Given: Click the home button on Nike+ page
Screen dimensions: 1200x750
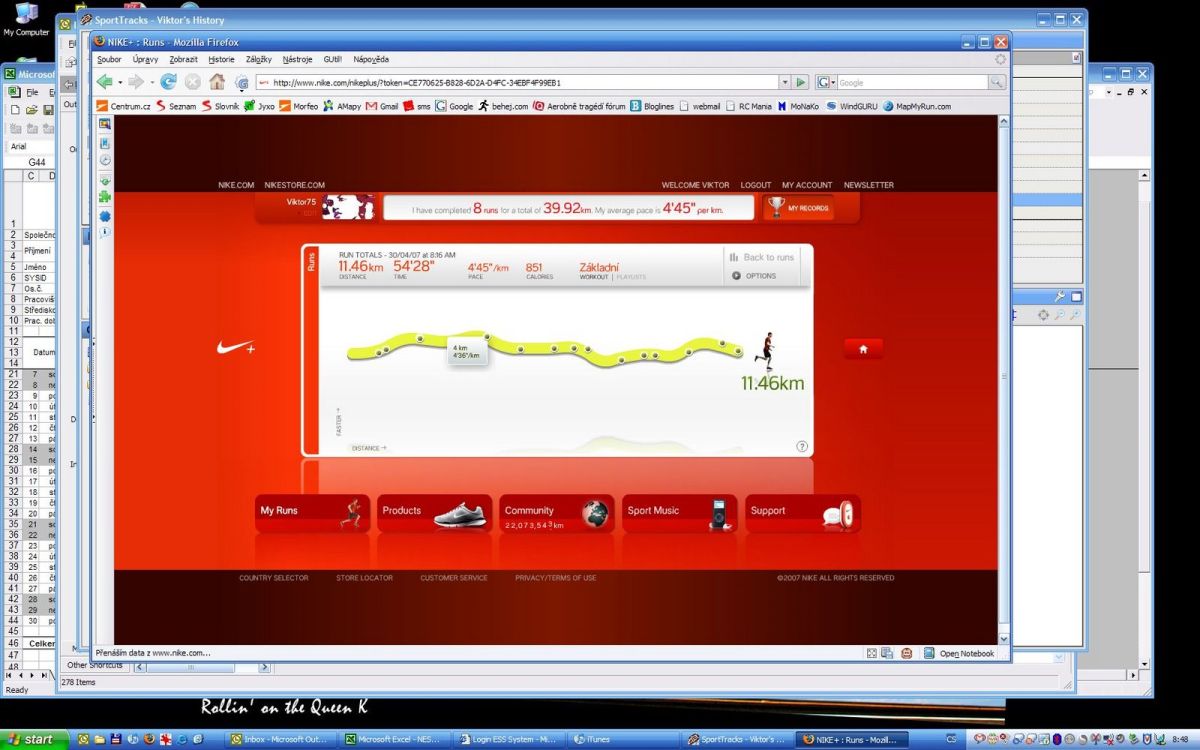Looking at the screenshot, I should [x=863, y=349].
